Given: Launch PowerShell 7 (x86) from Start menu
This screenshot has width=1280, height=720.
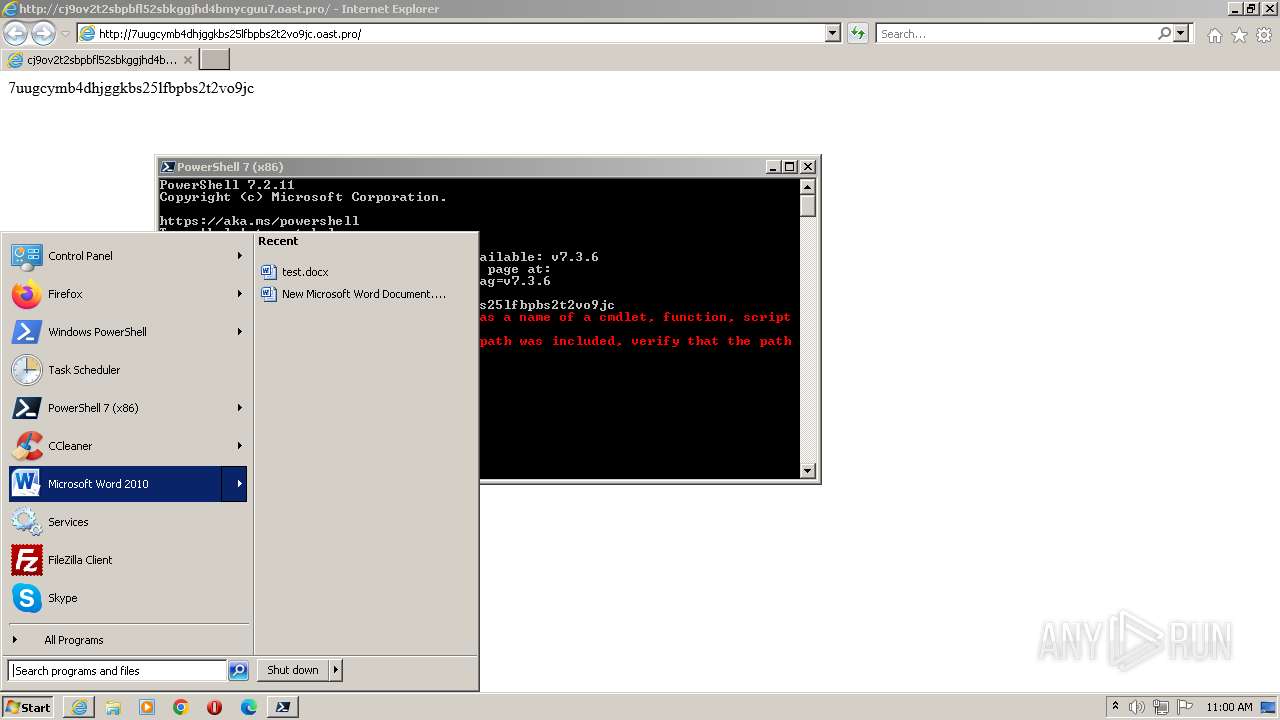Looking at the screenshot, I should 127,408.
